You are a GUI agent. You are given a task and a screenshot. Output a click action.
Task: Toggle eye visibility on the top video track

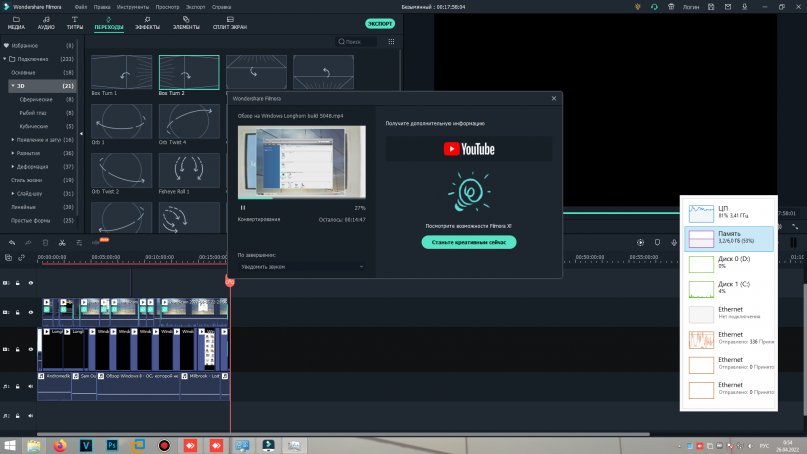click(x=31, y=283)
